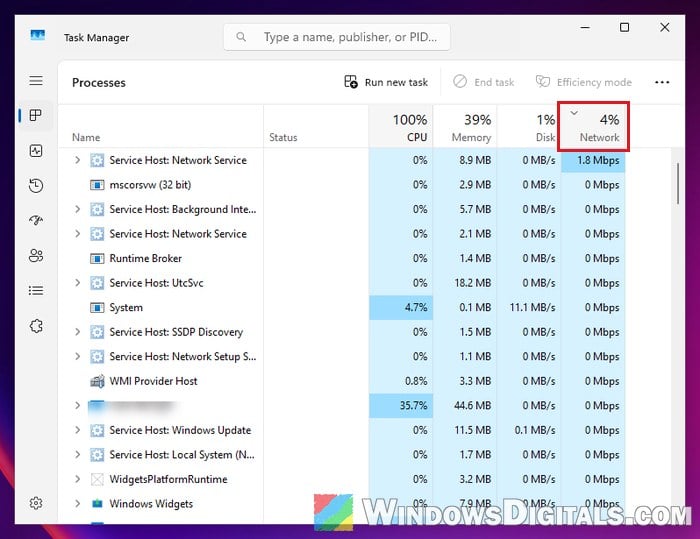Expand Service Host: Background Inte... row
Screen dimensions: 700x539
pyautogui.click(x=78, y=209)
